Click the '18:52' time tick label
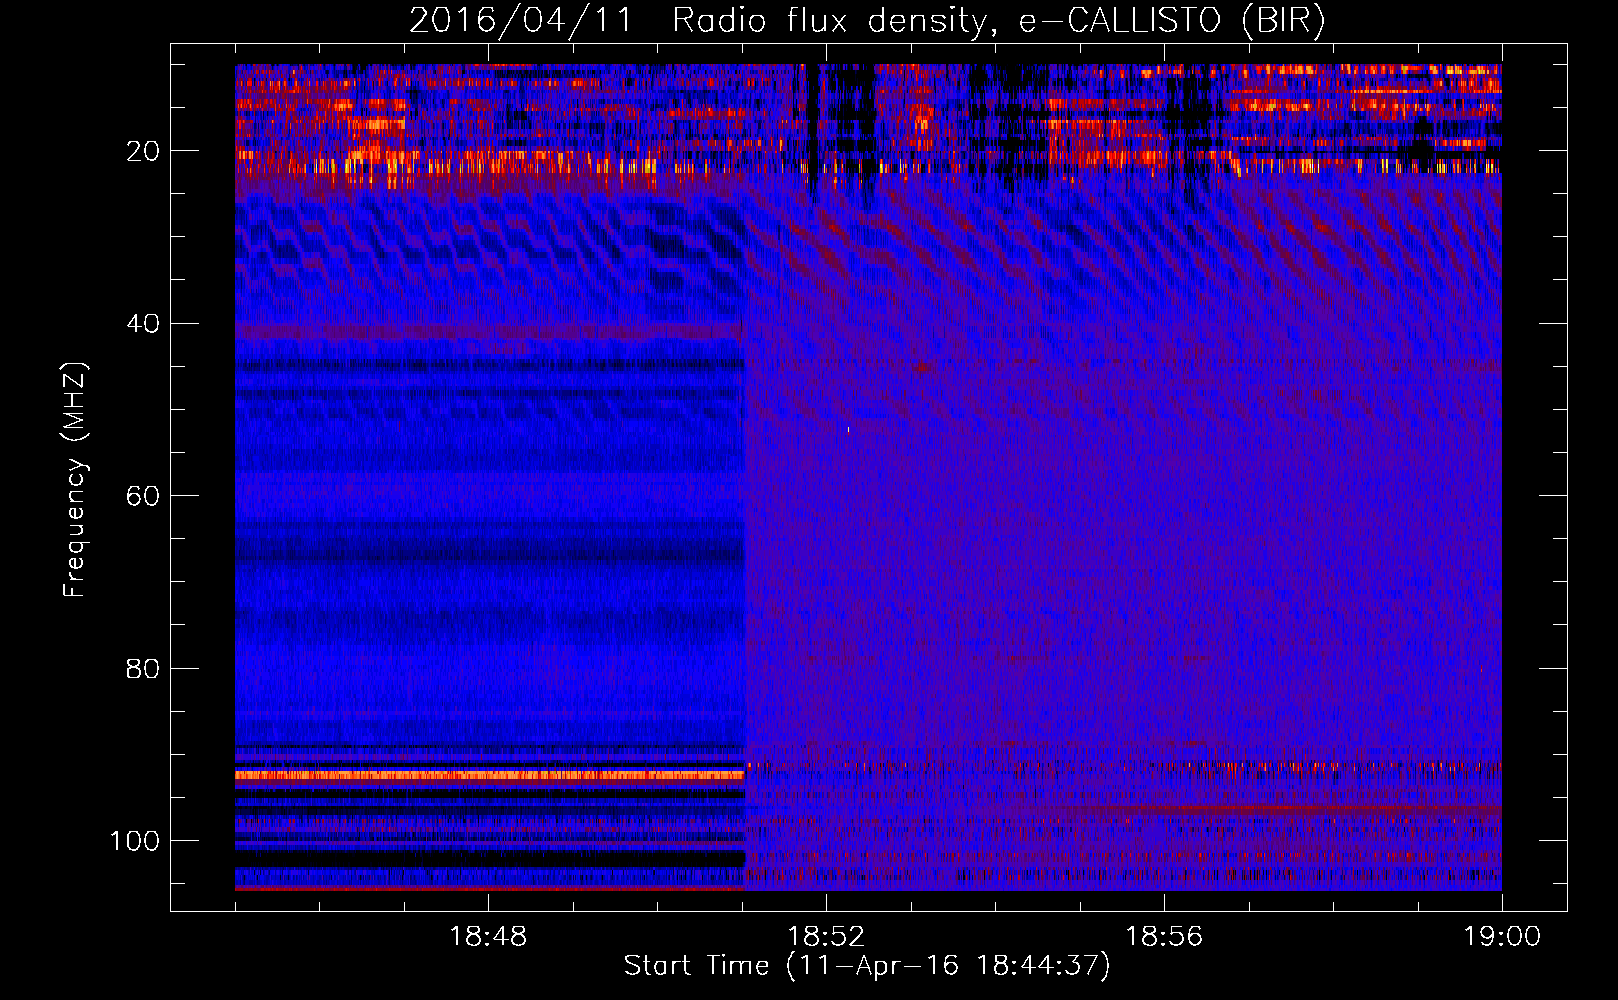The image size is (1618, 1000). click(826, 937)
